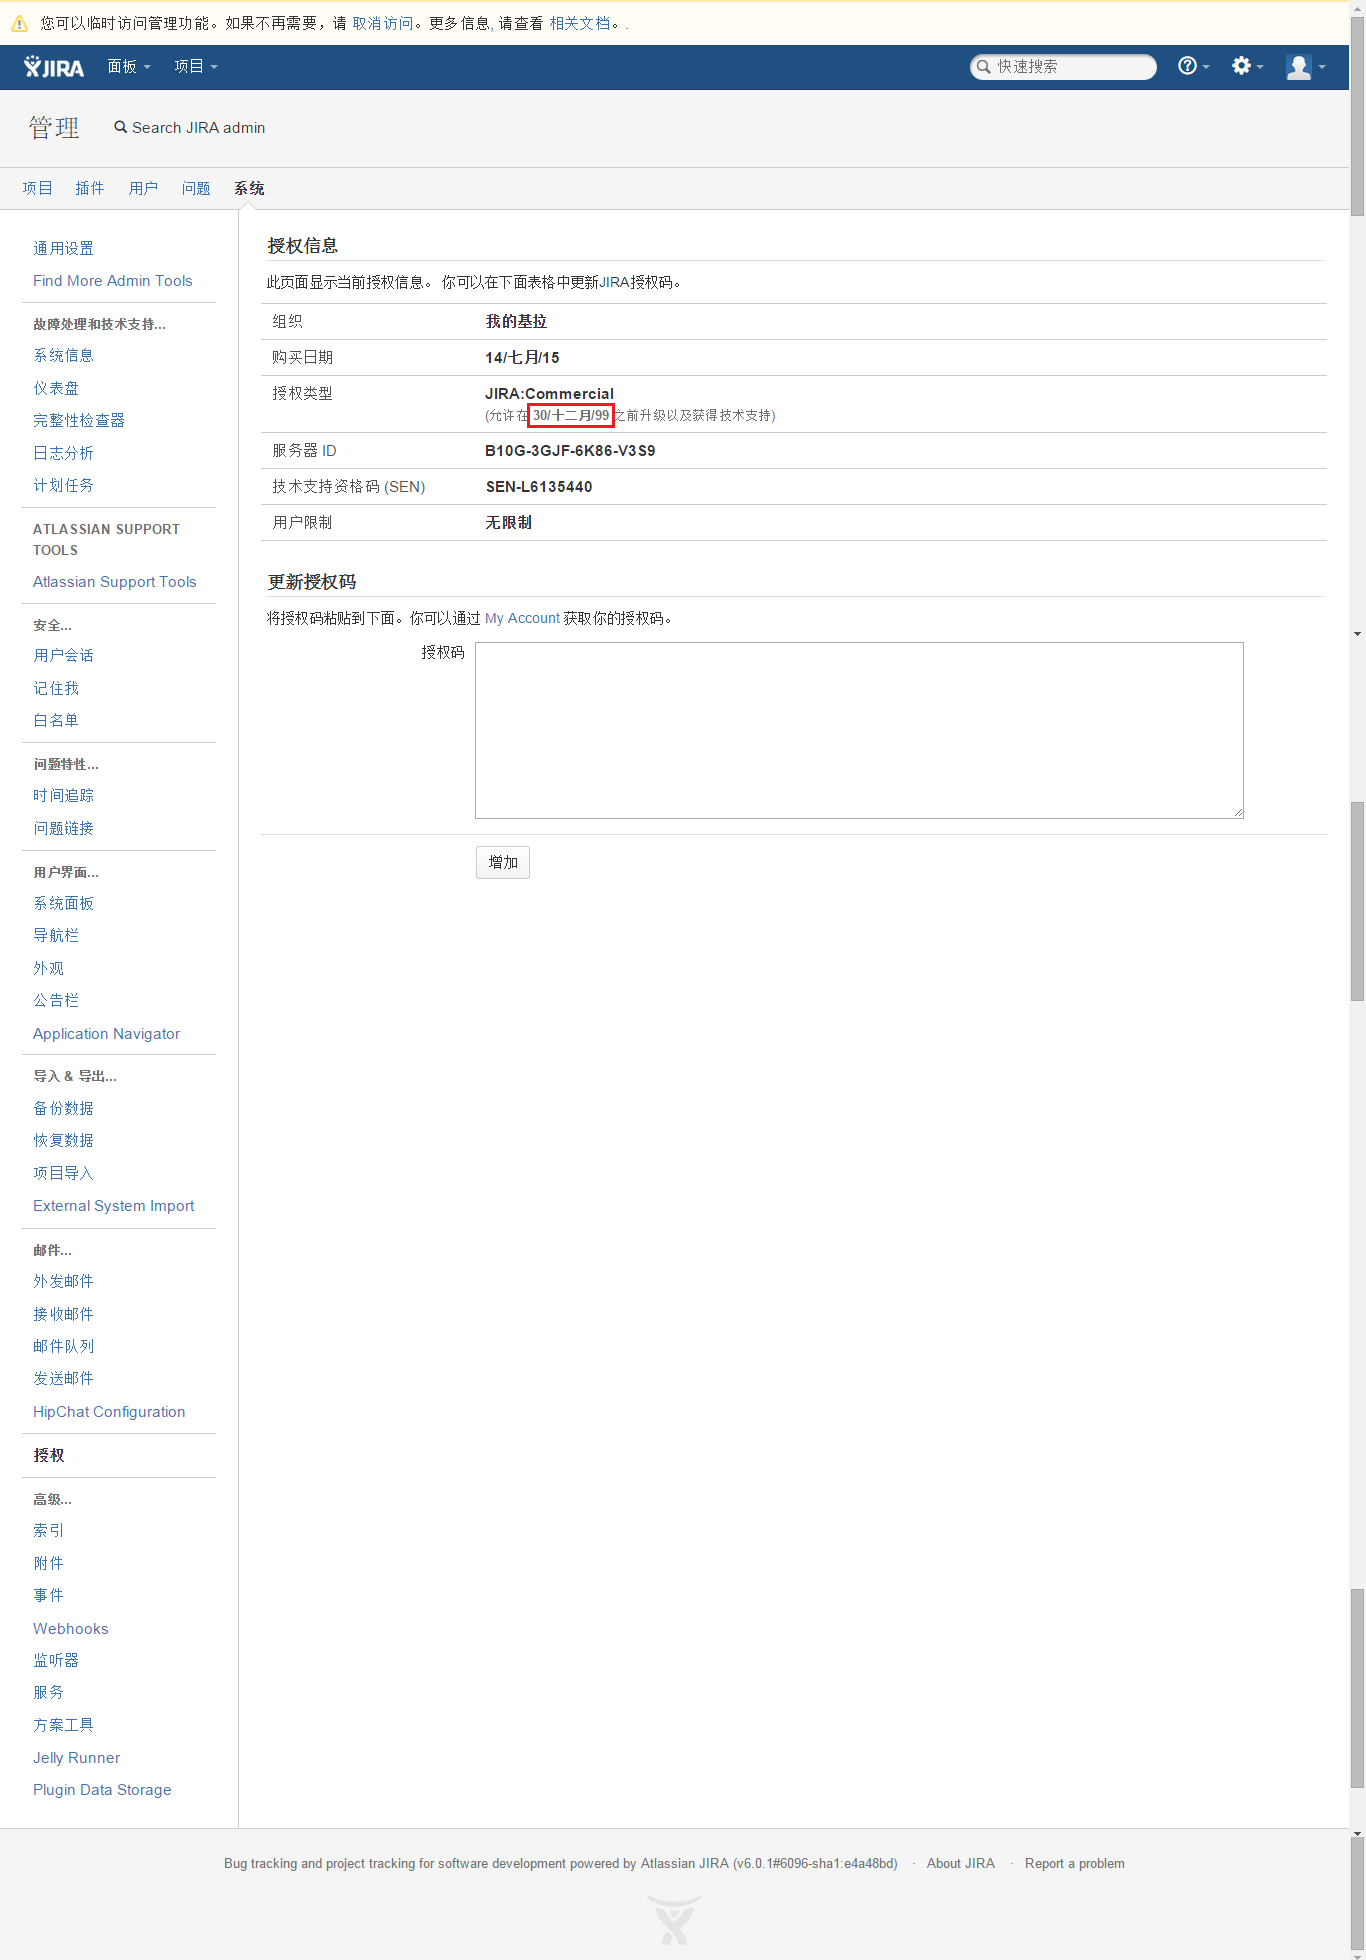
Task: Open 项目导入 sidebar link
Action: tap(63, 1173)
